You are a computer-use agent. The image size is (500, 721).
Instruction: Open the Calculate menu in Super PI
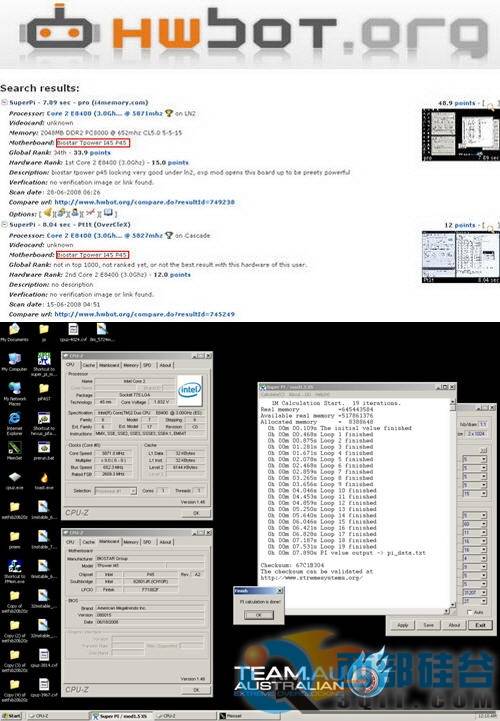click(x=273, y=395)
